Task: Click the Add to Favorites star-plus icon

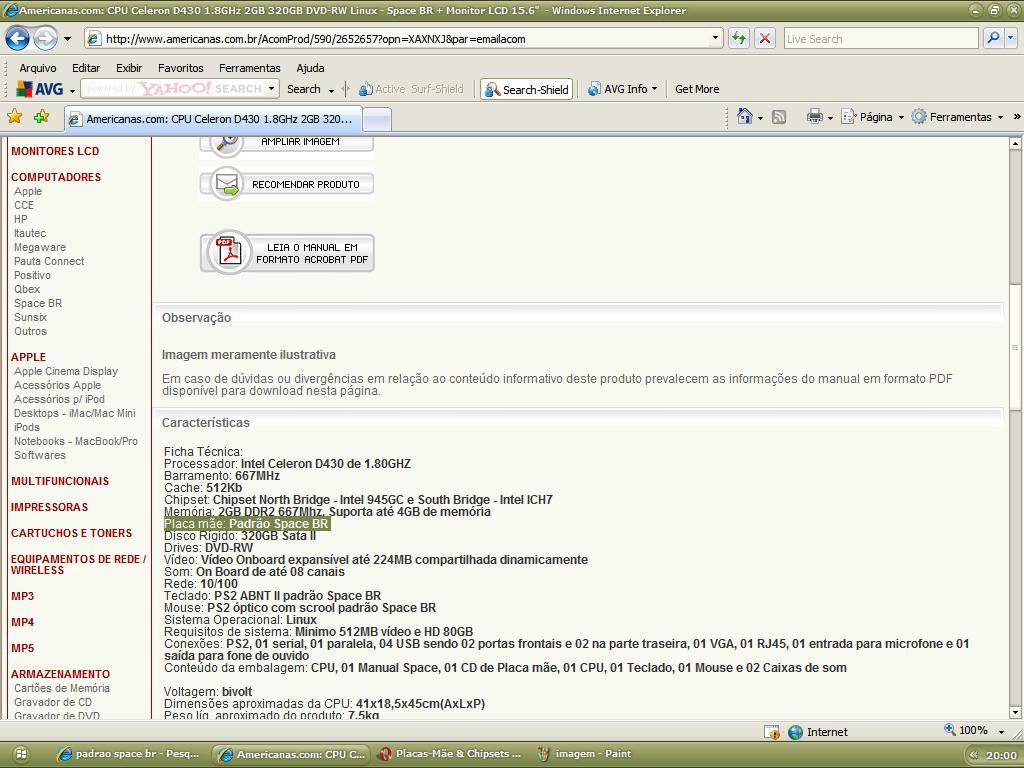Action: point(42,117)
